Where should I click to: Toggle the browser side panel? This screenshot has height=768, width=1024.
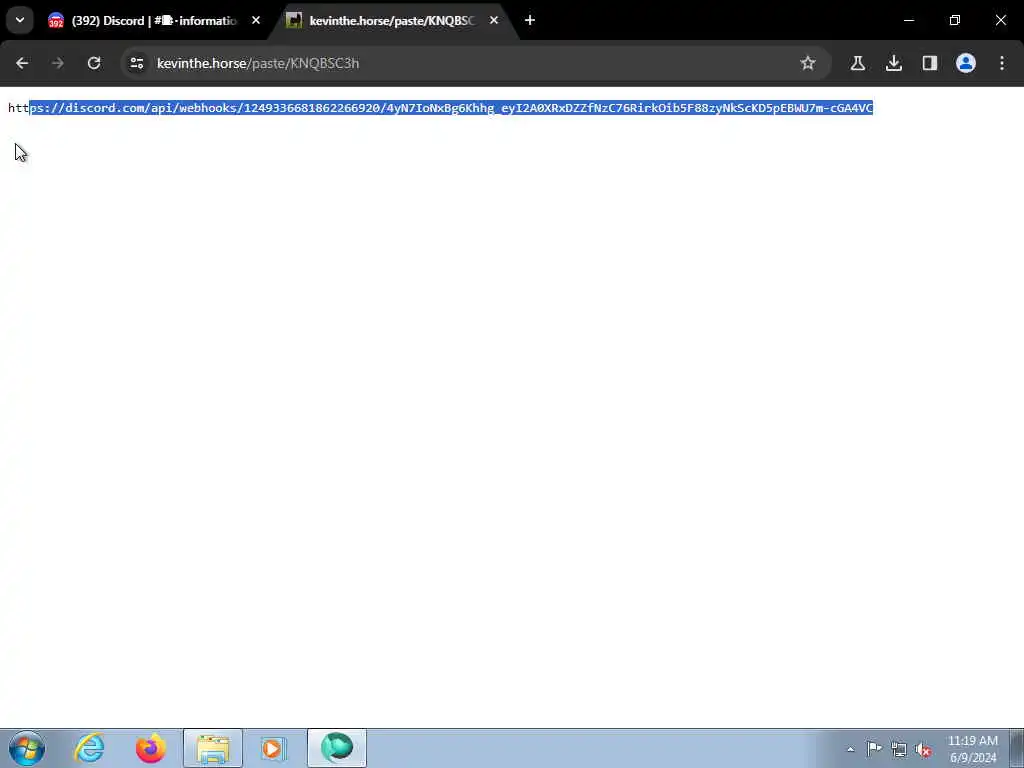click(929, 63)
